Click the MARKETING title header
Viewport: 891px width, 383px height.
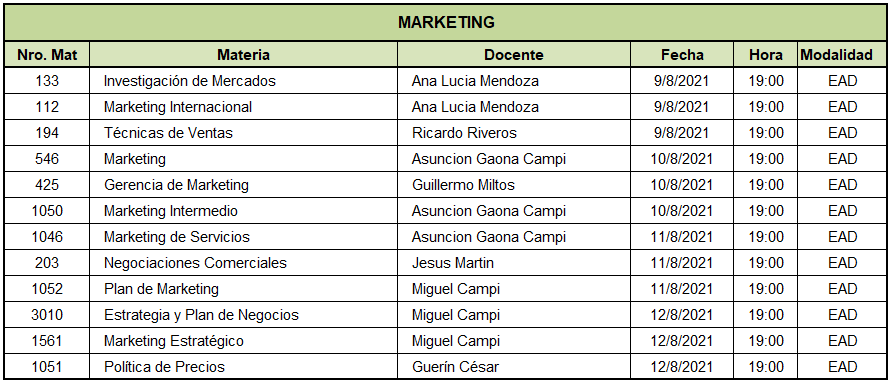click(x=446, y=22)
